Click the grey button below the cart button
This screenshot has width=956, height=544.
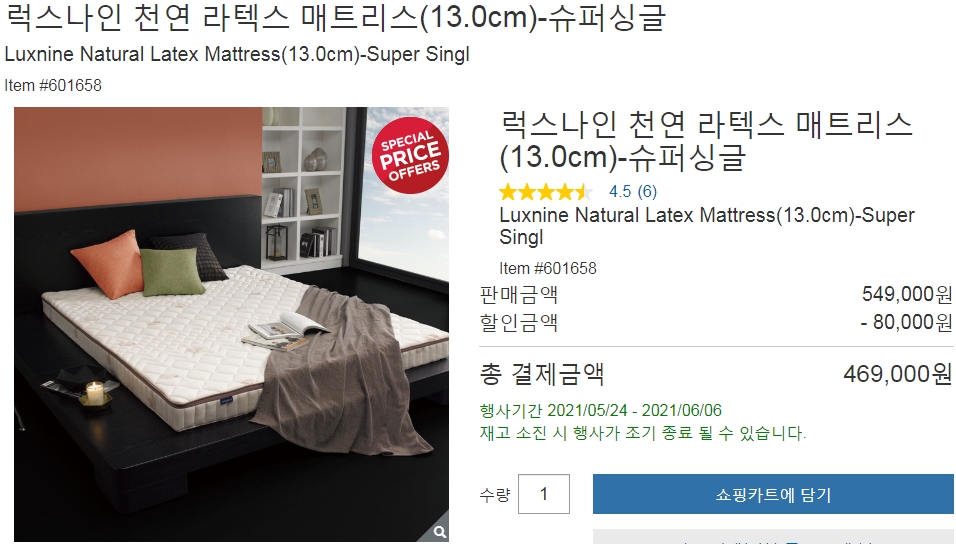coord(773,537)
